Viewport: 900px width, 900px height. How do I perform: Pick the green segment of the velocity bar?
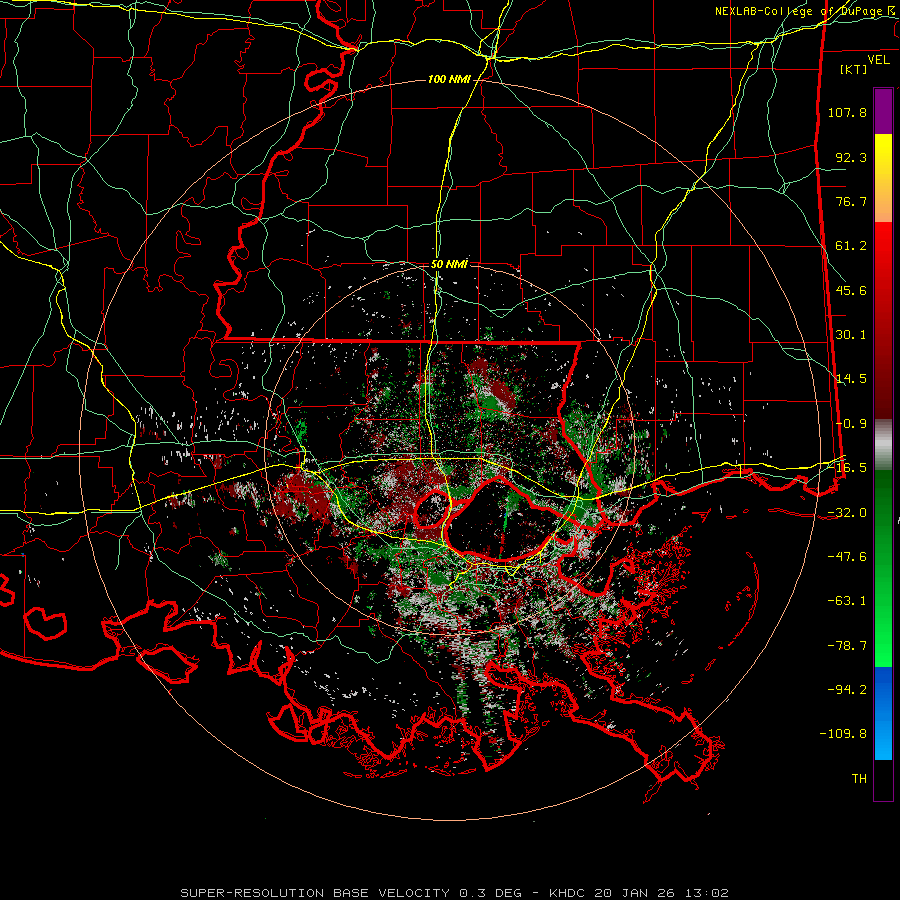[883, 568]
